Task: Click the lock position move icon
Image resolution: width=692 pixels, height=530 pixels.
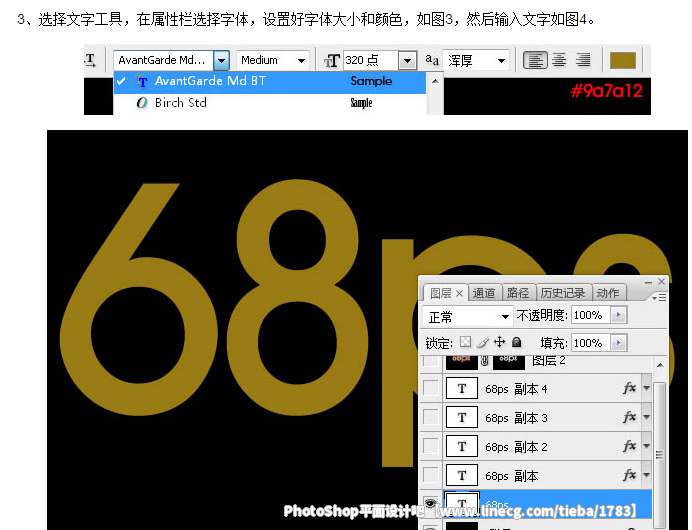Action: 499,343
